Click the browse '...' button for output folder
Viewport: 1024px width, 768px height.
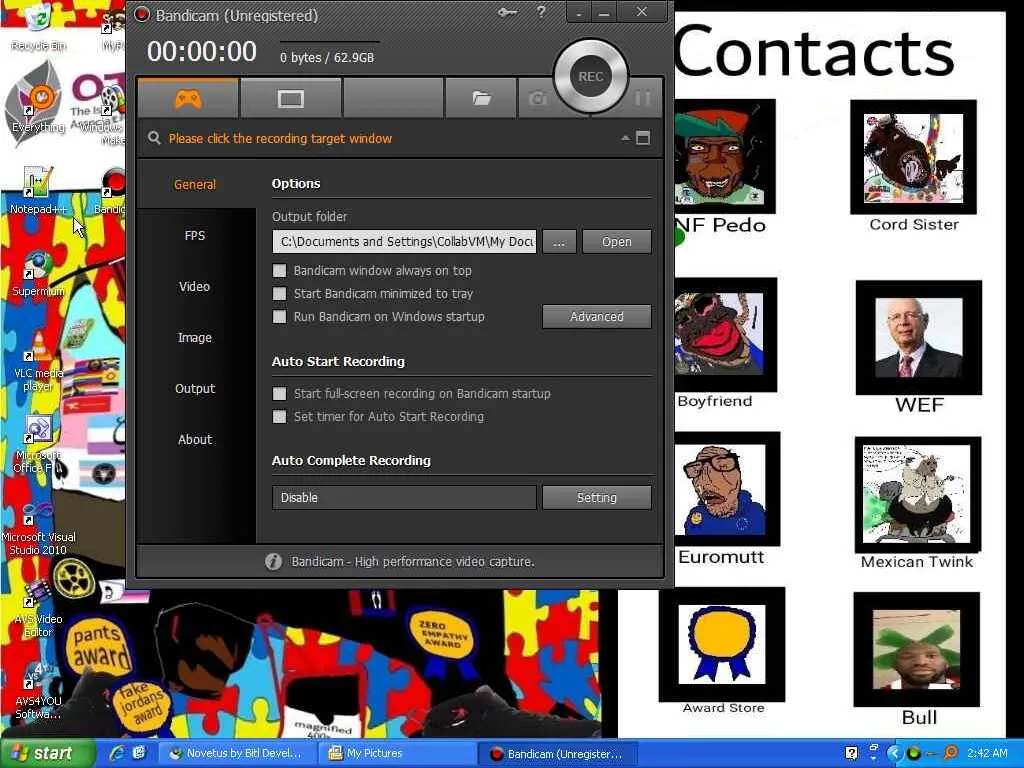click(x=559, y=242)
